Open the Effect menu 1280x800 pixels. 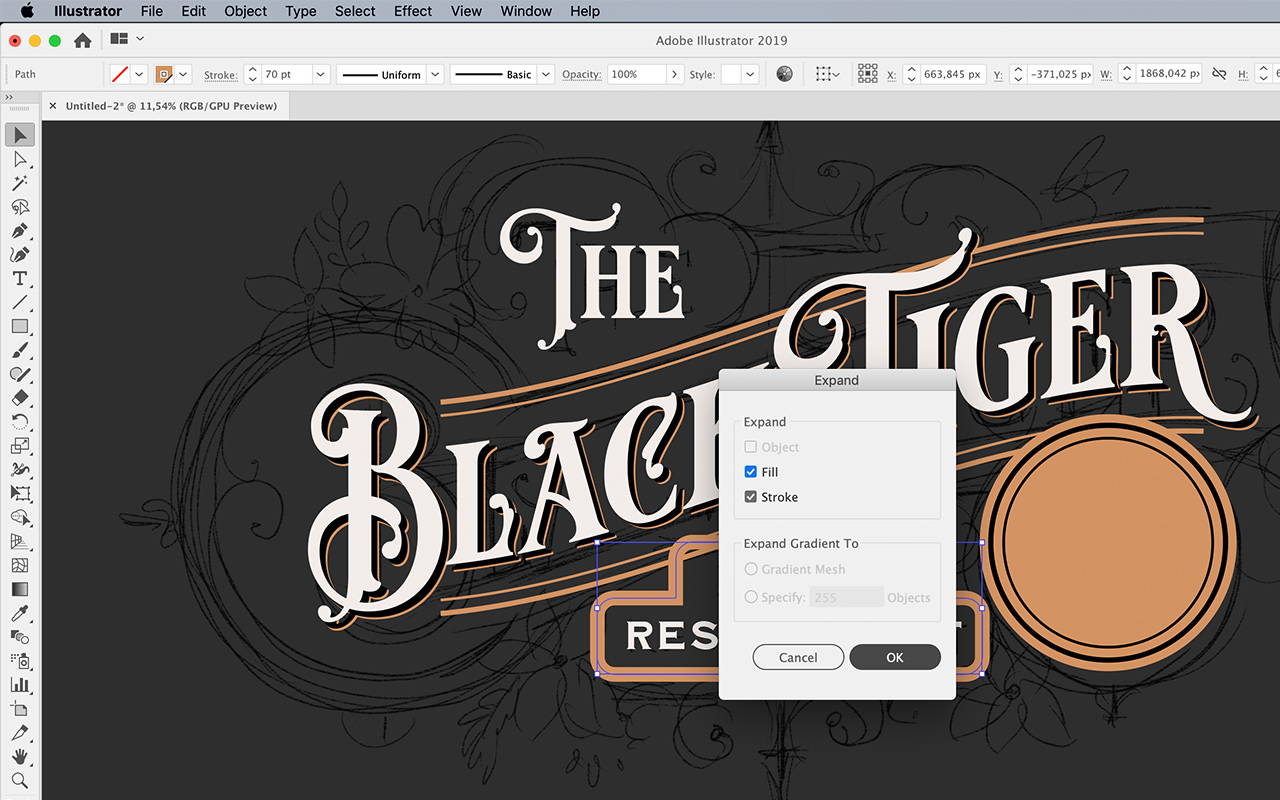413,11
